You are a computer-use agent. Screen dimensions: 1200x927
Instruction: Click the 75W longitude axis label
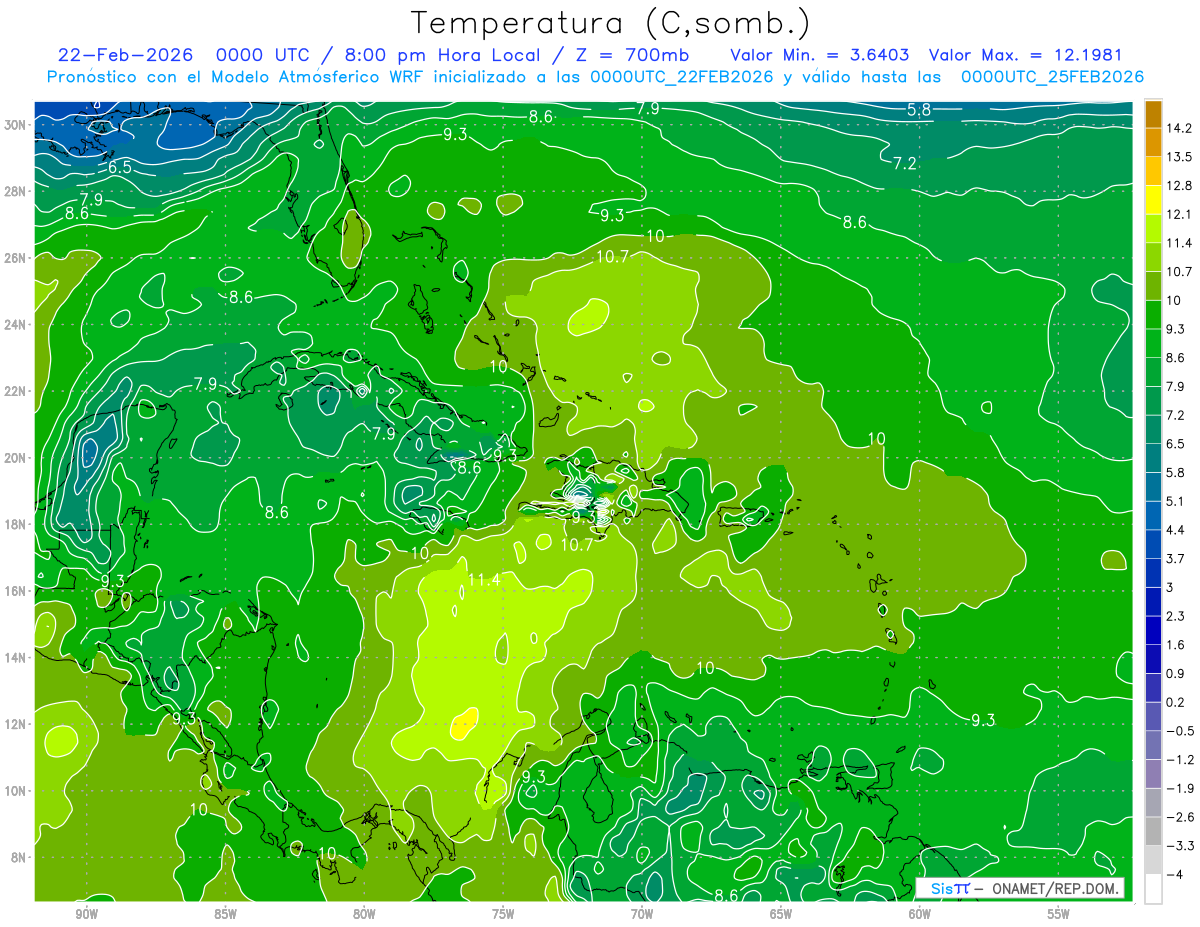pyautogui.click(x=503, y=914)
